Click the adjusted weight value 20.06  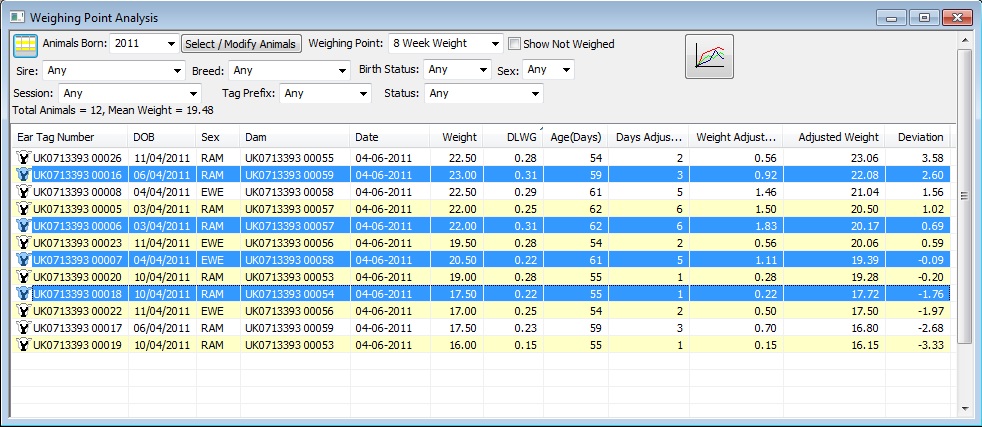click(864, 242)
